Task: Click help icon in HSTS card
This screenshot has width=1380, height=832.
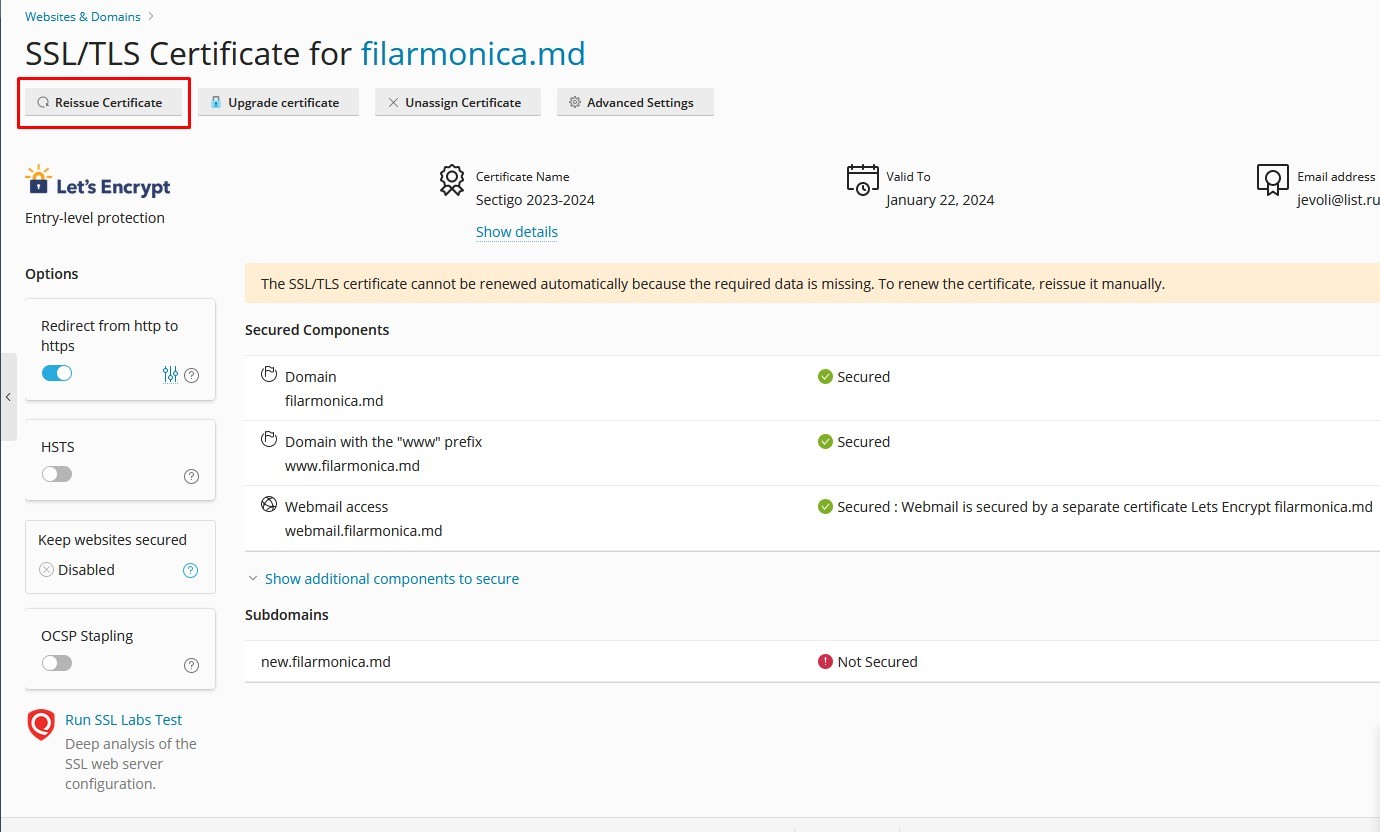Action: tap(192, 477)
